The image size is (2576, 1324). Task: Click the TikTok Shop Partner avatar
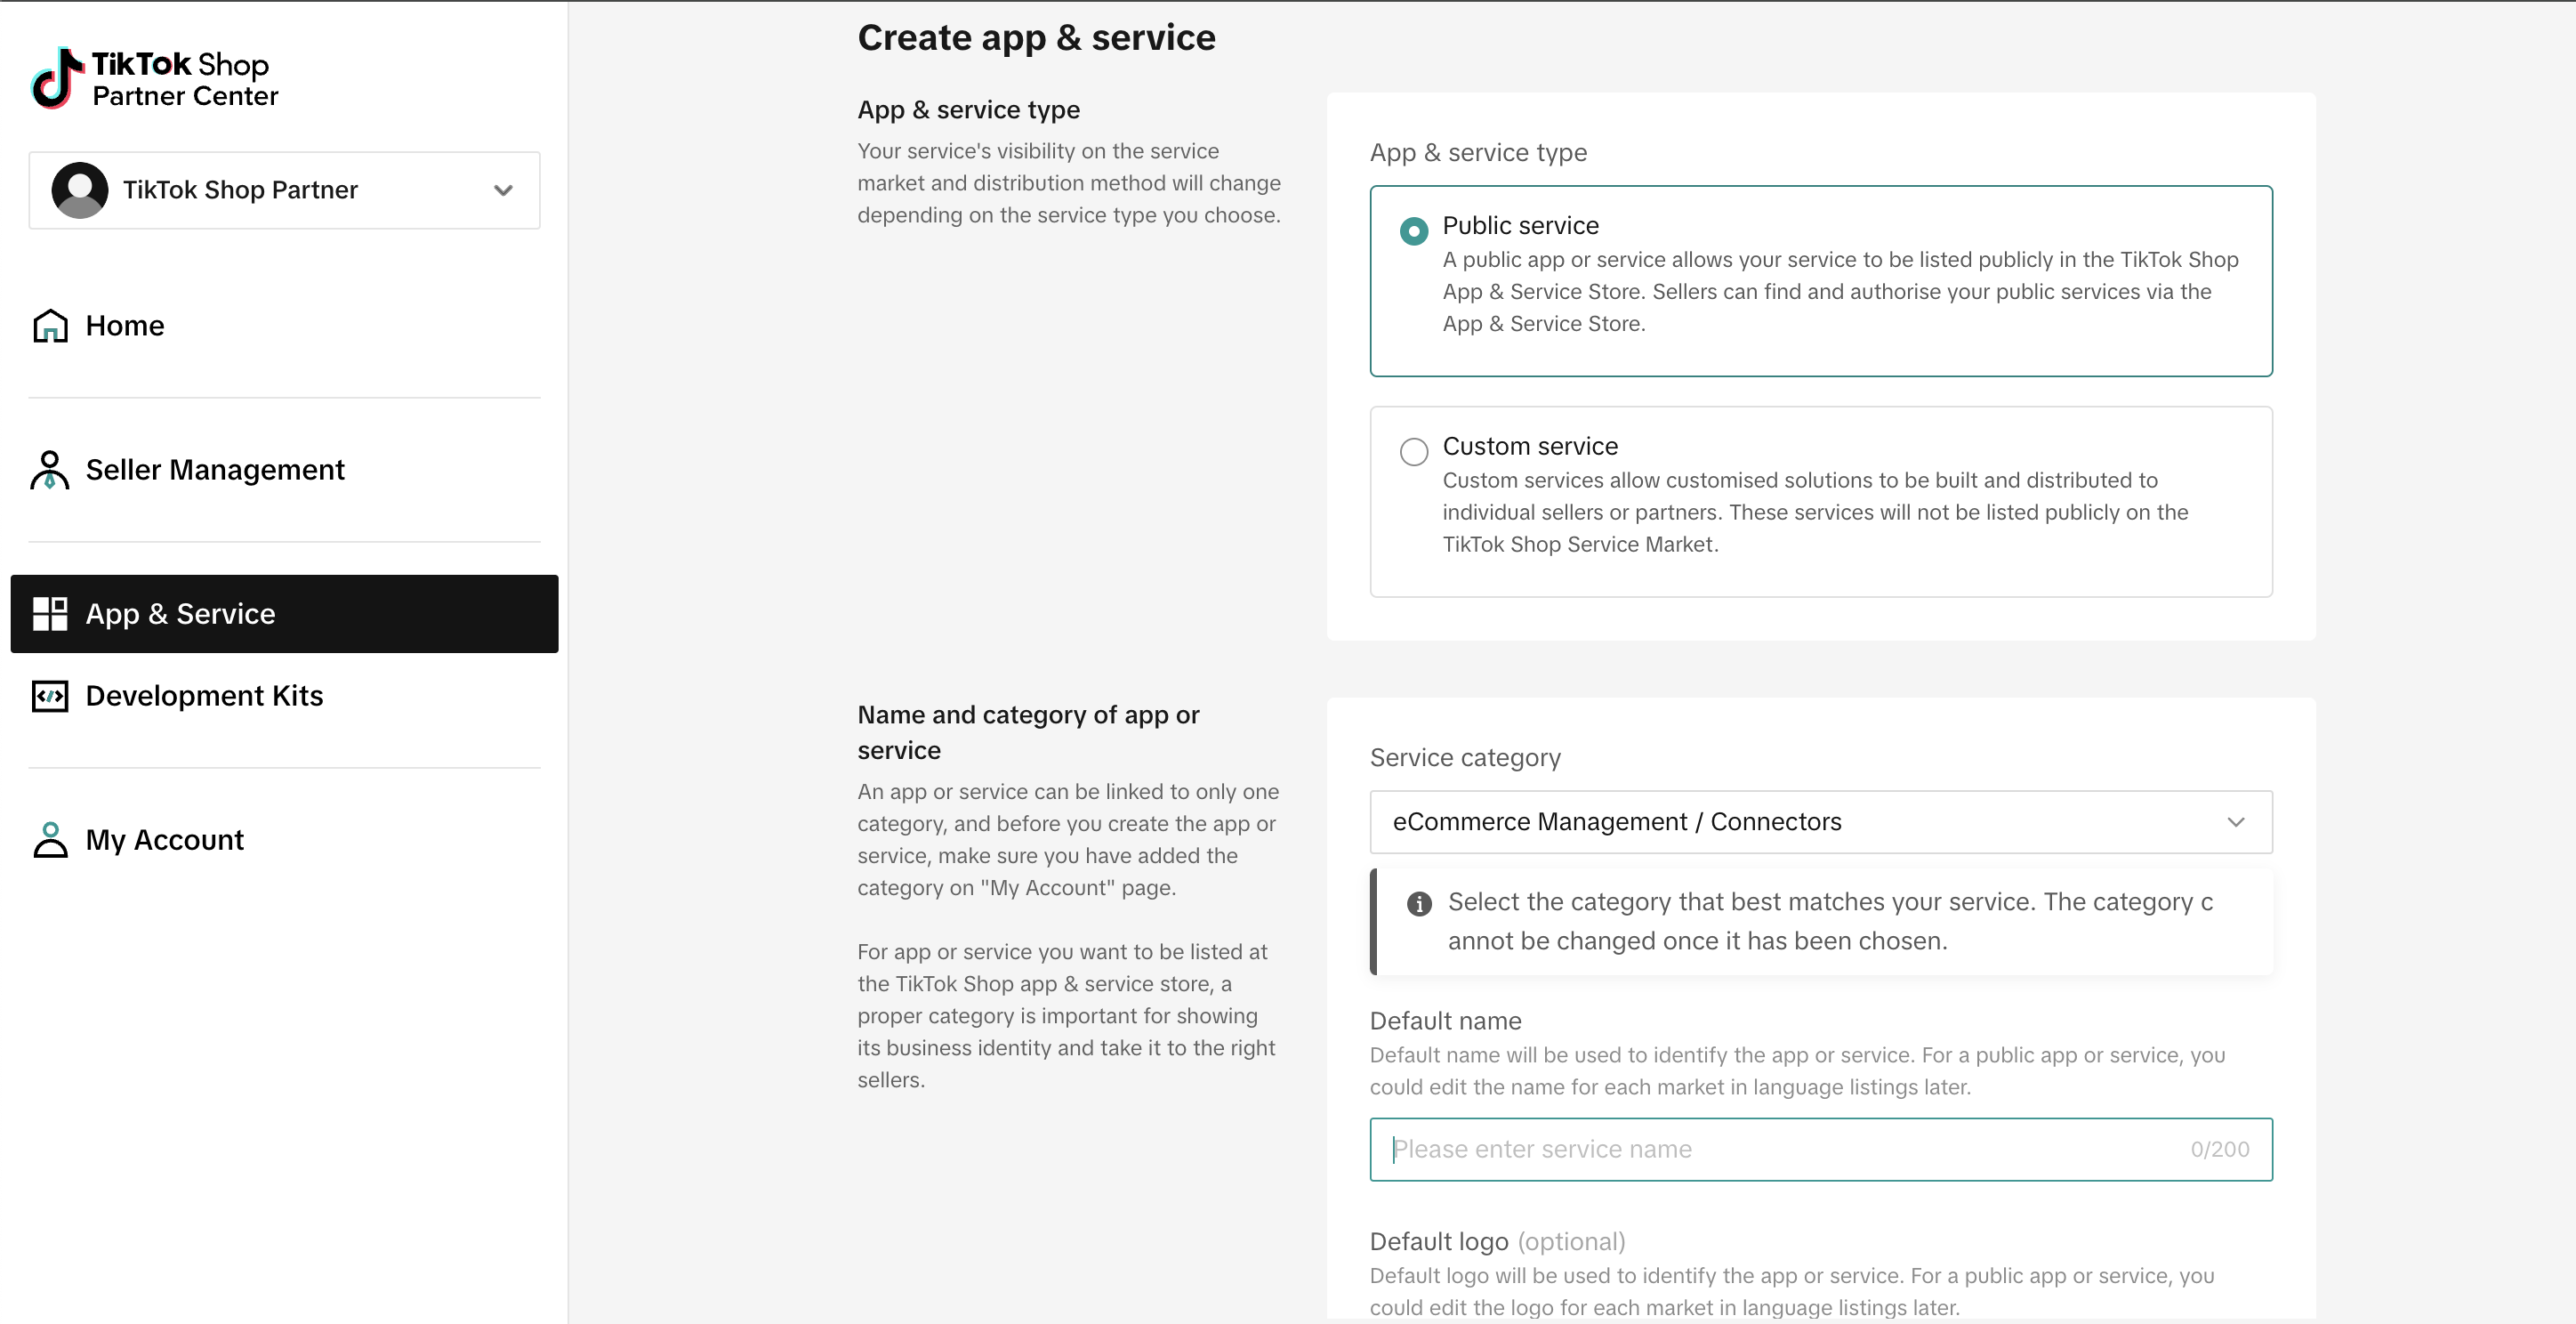[x=80, y=190]
